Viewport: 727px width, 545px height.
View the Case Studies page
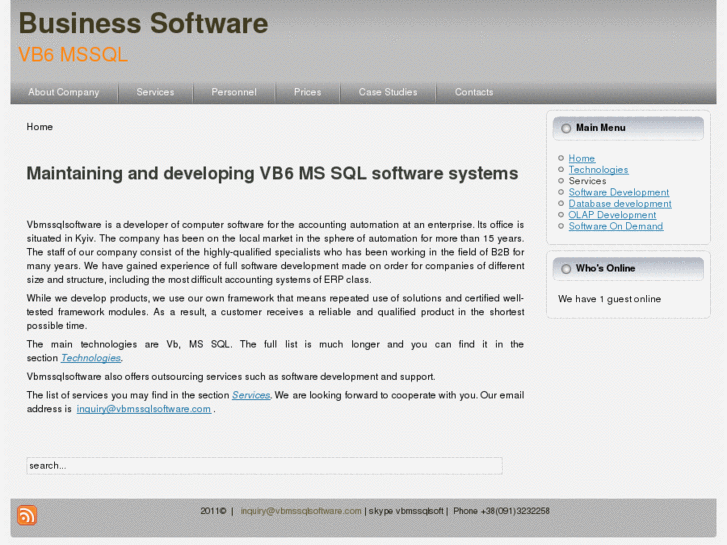[388, 92]
